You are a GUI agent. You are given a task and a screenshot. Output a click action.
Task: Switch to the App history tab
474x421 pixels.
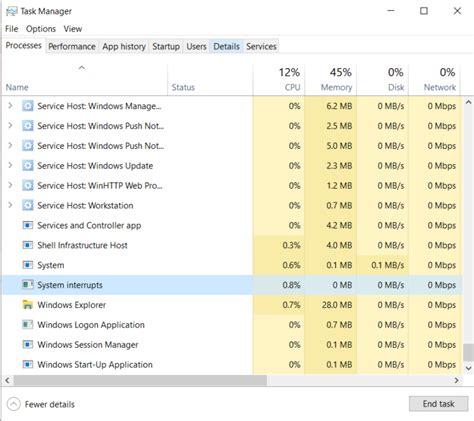pos(124,46)
